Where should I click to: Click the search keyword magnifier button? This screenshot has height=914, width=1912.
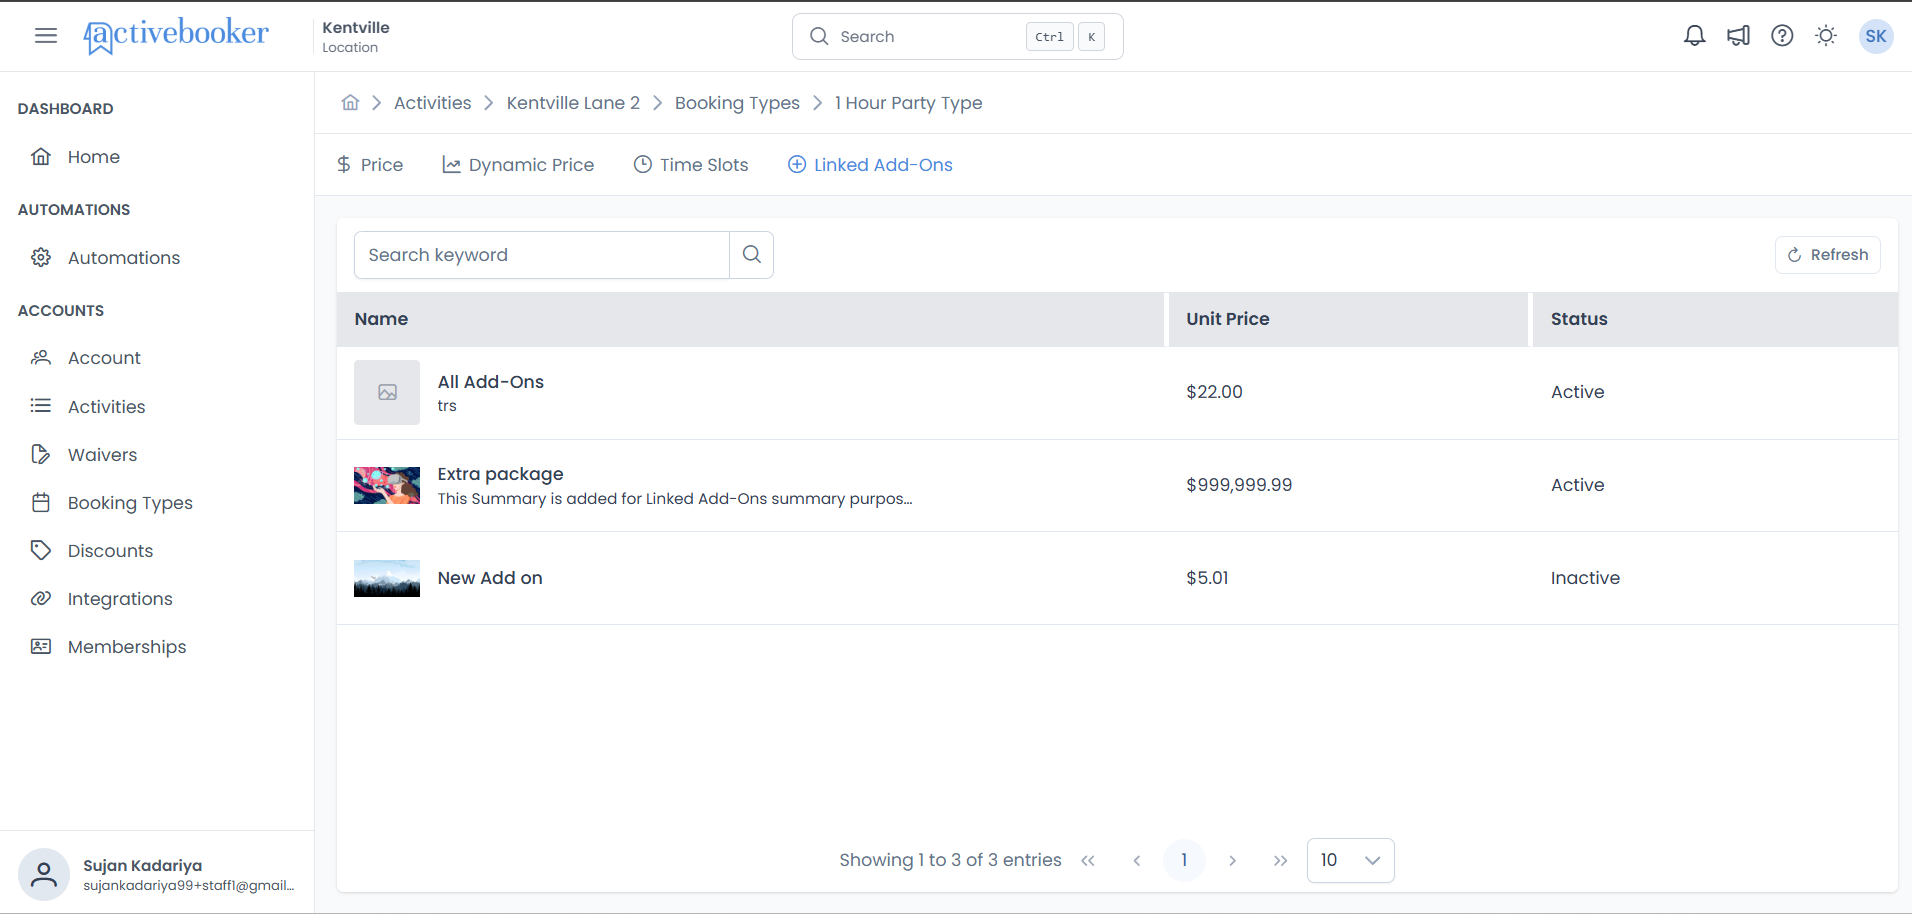click(x=752, y=255)
